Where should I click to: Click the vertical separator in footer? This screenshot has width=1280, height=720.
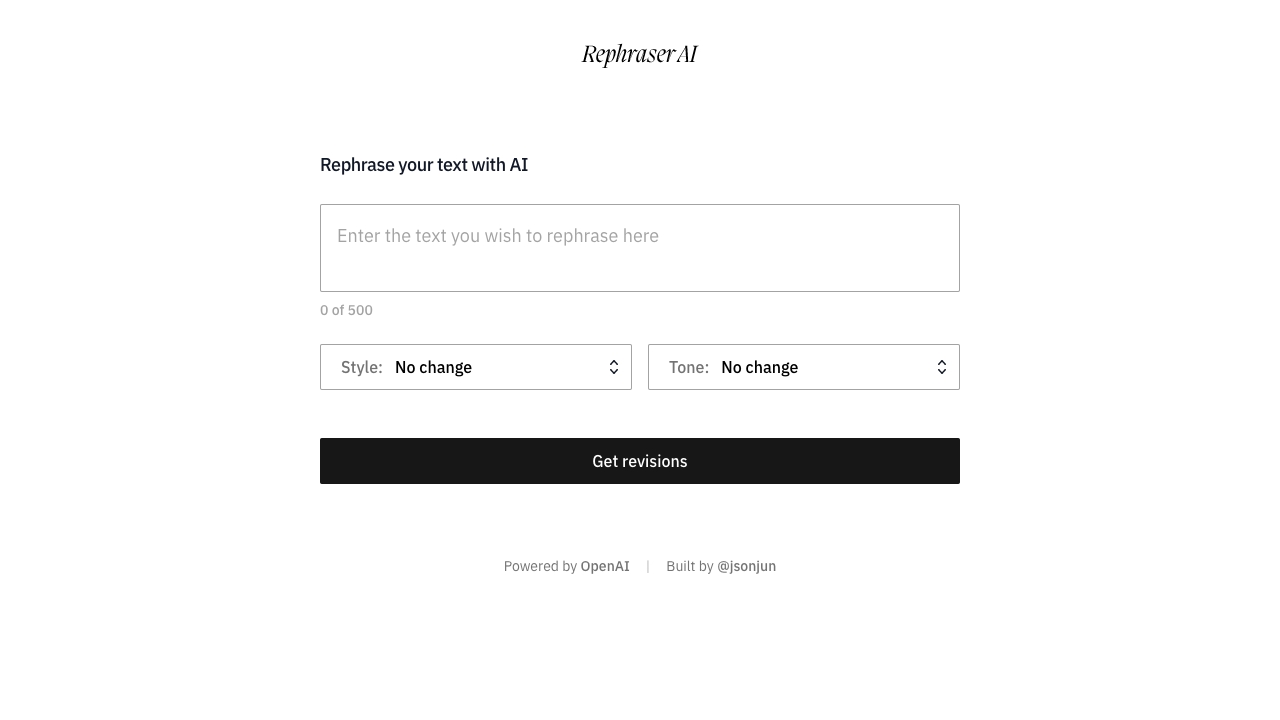click(648, 566)
